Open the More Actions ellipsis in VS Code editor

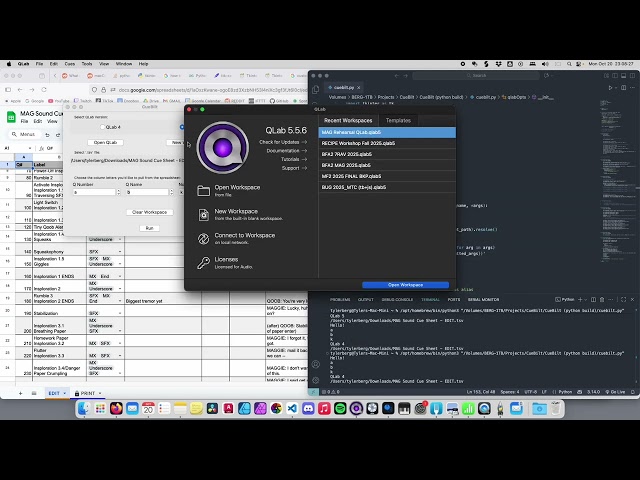pyautogui.click(x=632, y=87)
